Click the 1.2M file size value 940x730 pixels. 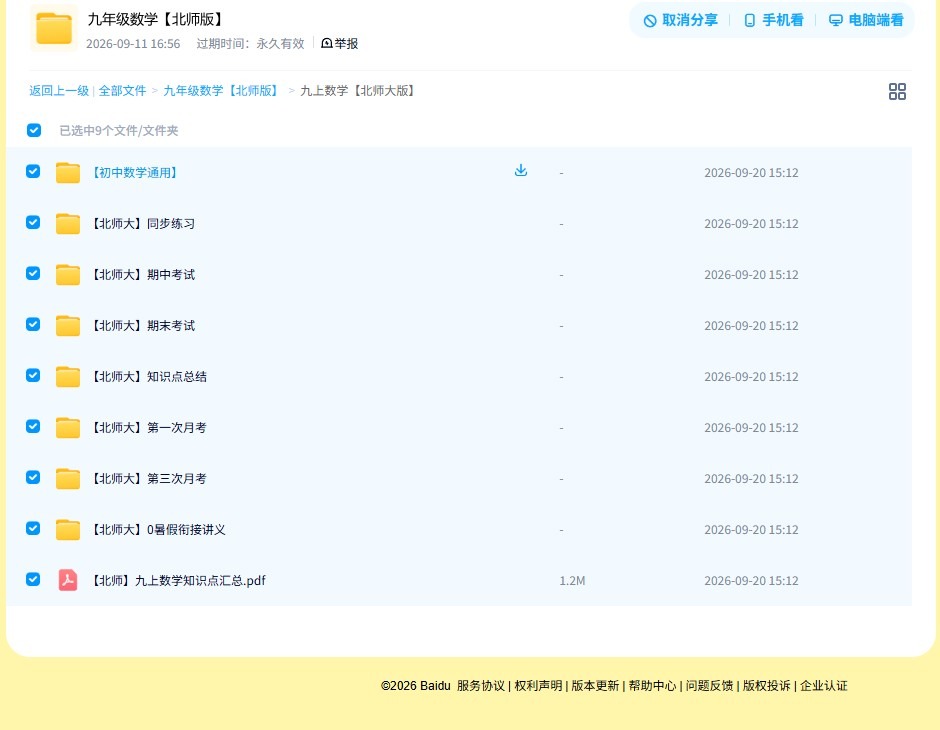572,581
